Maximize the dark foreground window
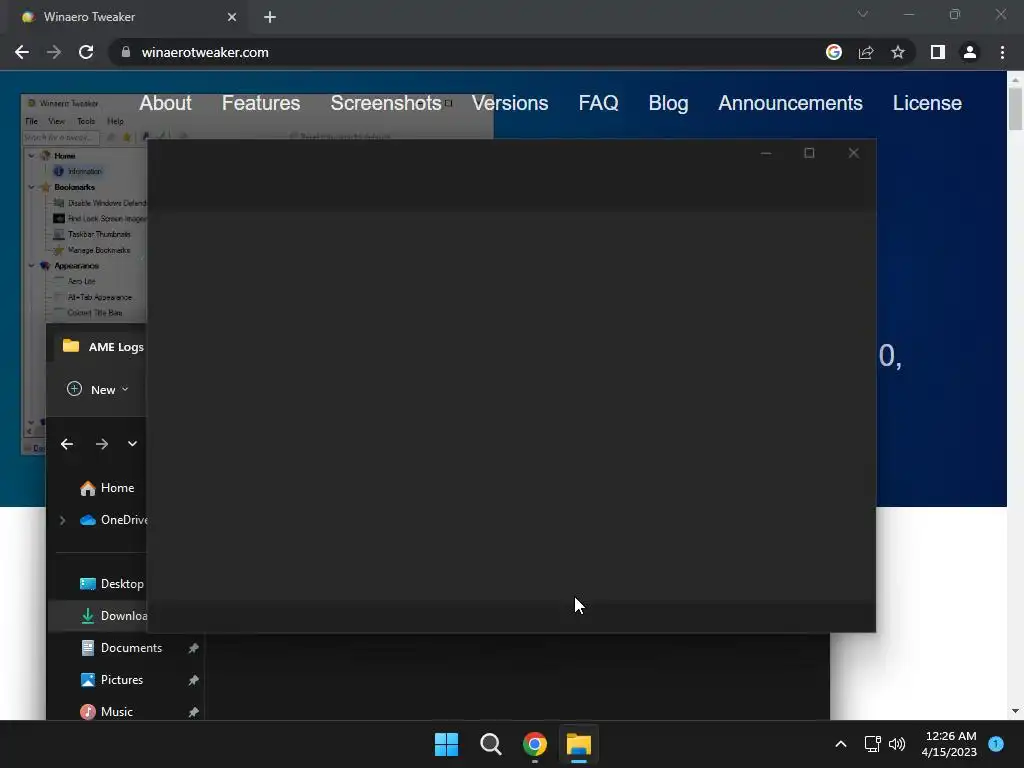Viewport: 1024px width, 768px height. pyautogui.click(x=809, y=153)
